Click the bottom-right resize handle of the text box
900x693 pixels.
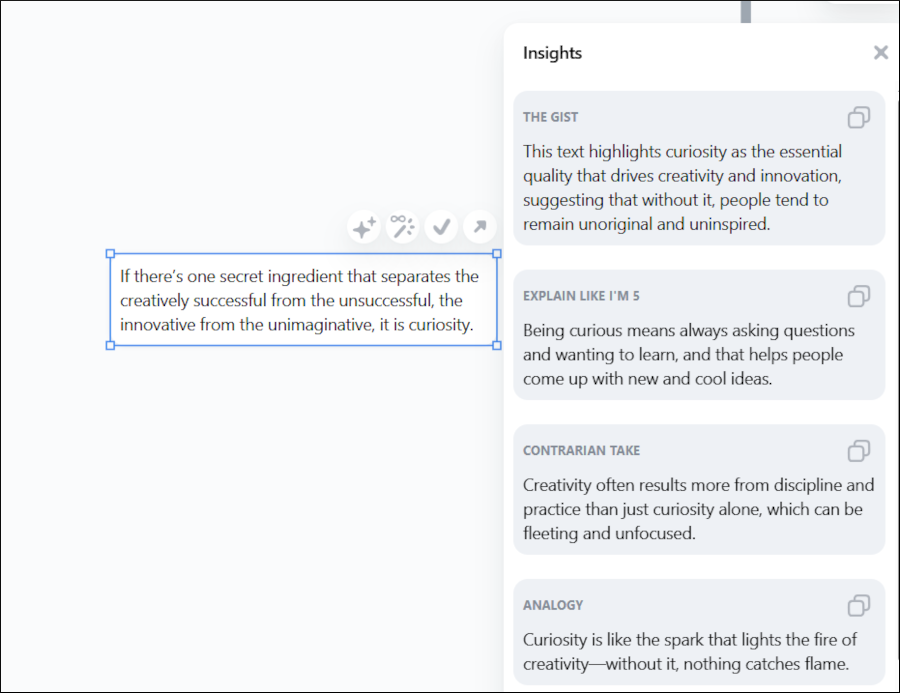[x=497, y=345]
